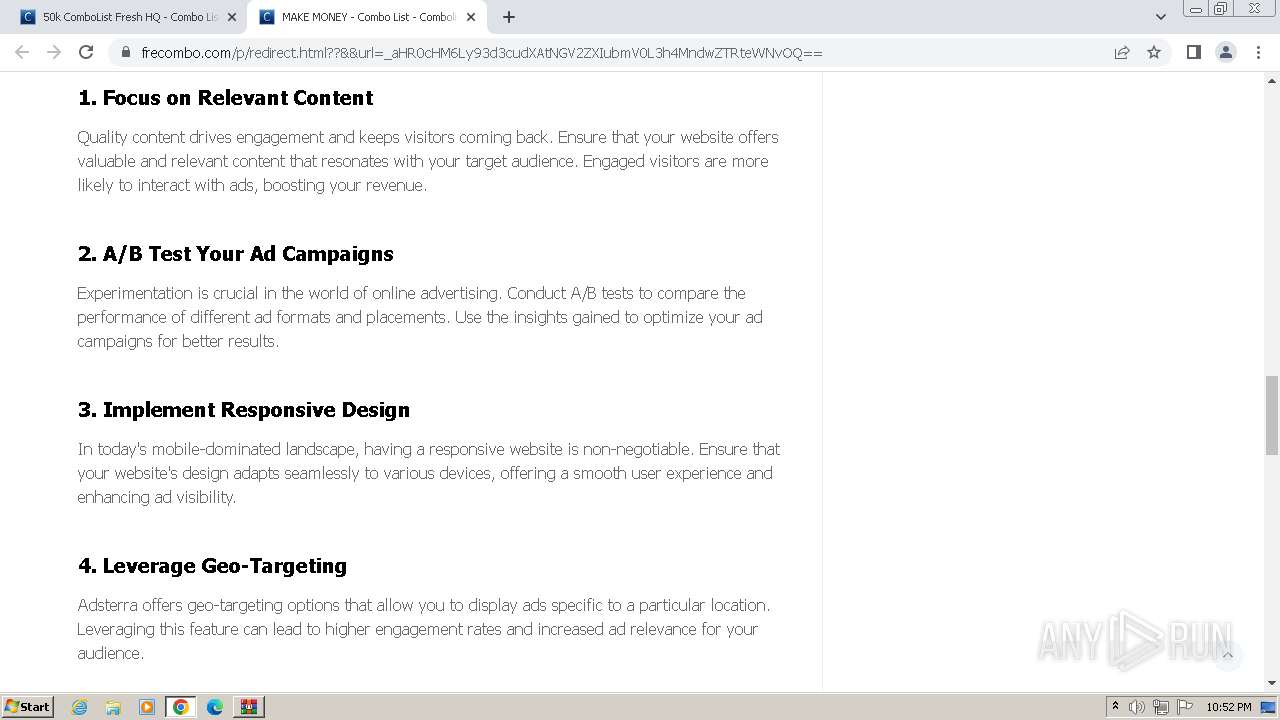The width and height of the screenshot is (1280, 720).
Task: Click the scrollbar up arrow
Action: click(x=1272, y=79)
